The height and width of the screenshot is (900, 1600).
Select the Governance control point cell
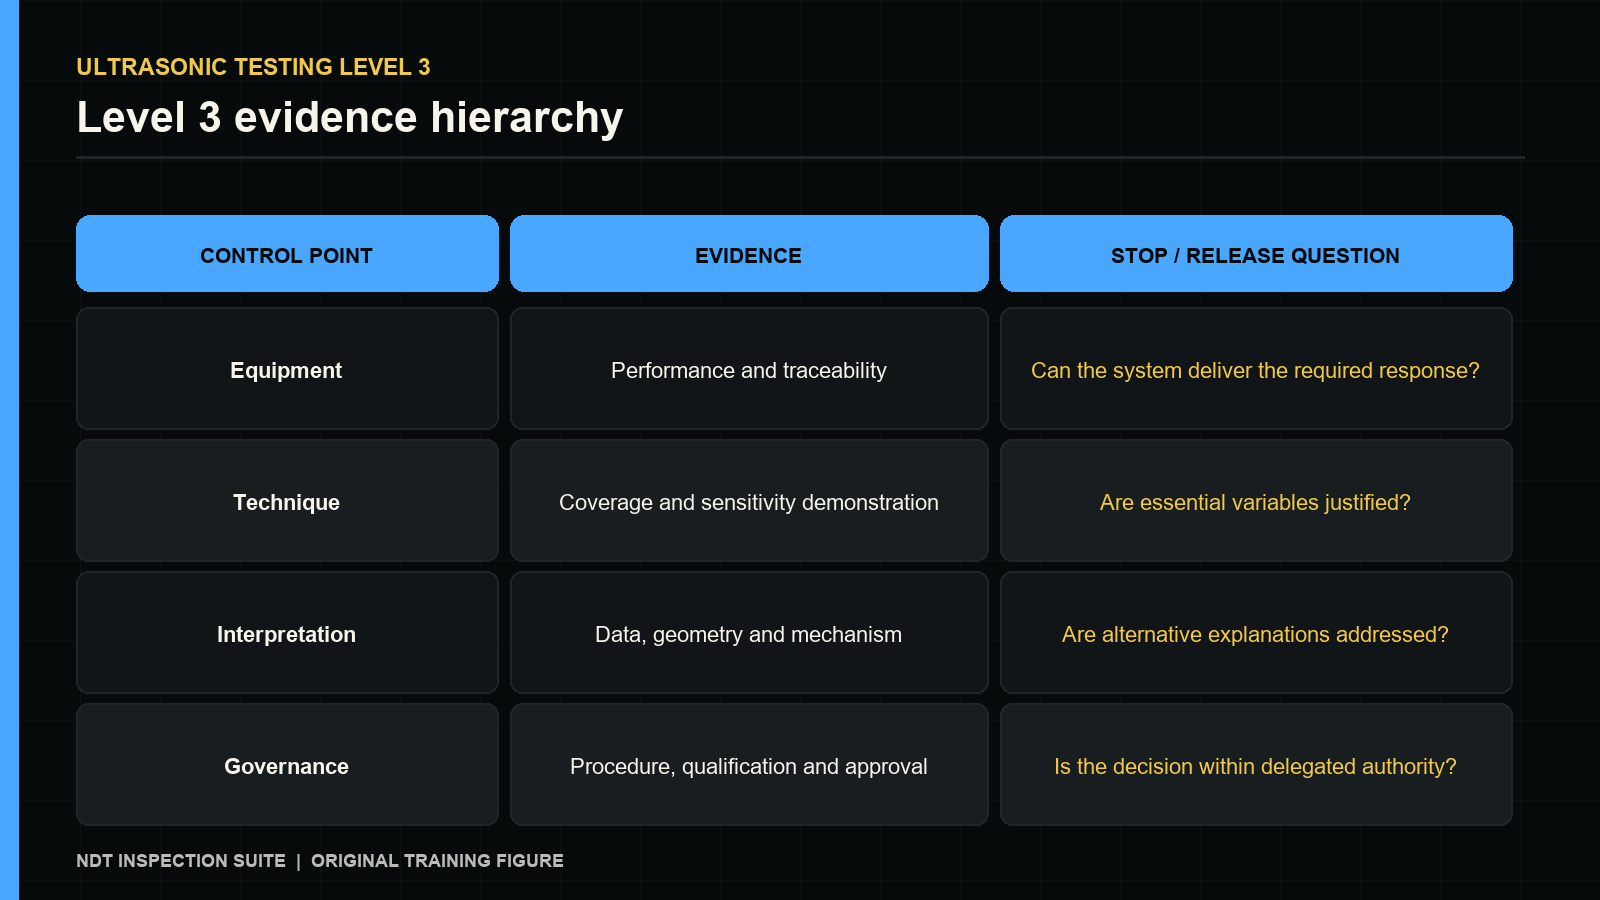pos(287,765)
